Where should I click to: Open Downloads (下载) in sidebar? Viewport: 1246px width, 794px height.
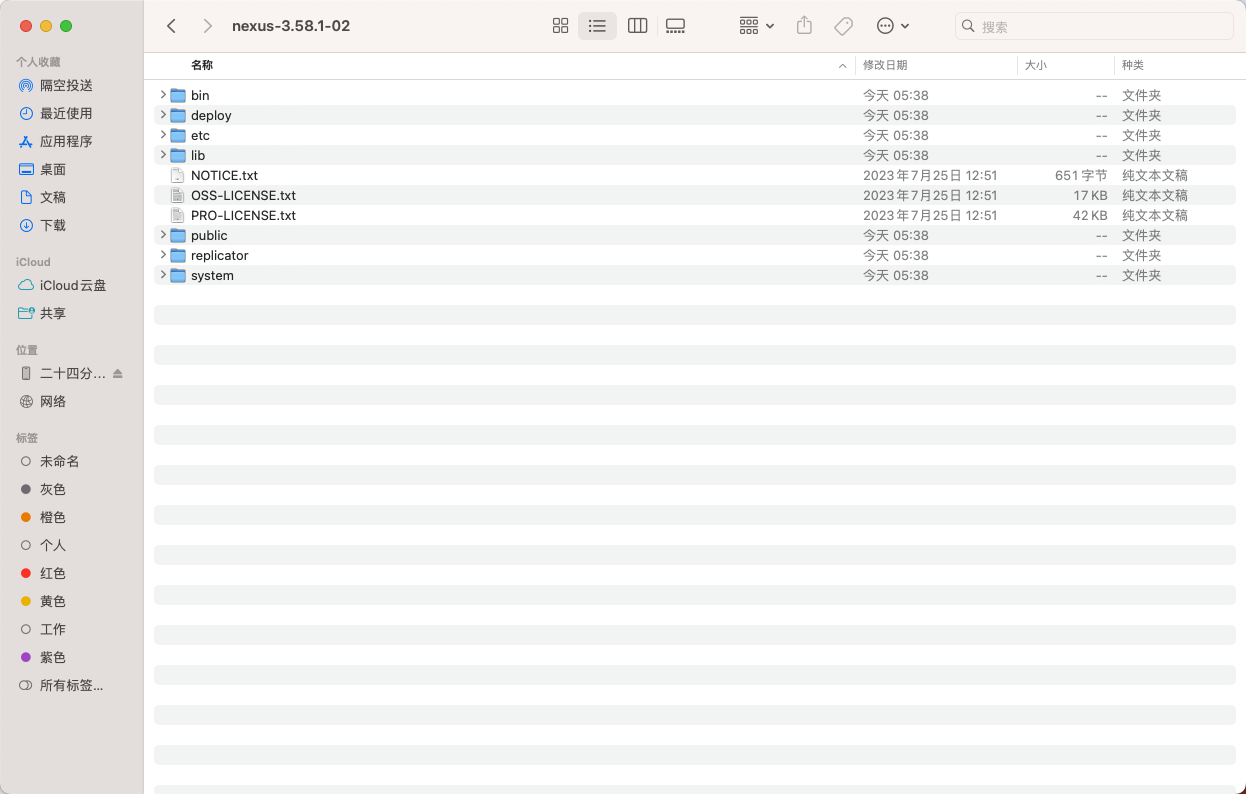click(x=52, y=226)
